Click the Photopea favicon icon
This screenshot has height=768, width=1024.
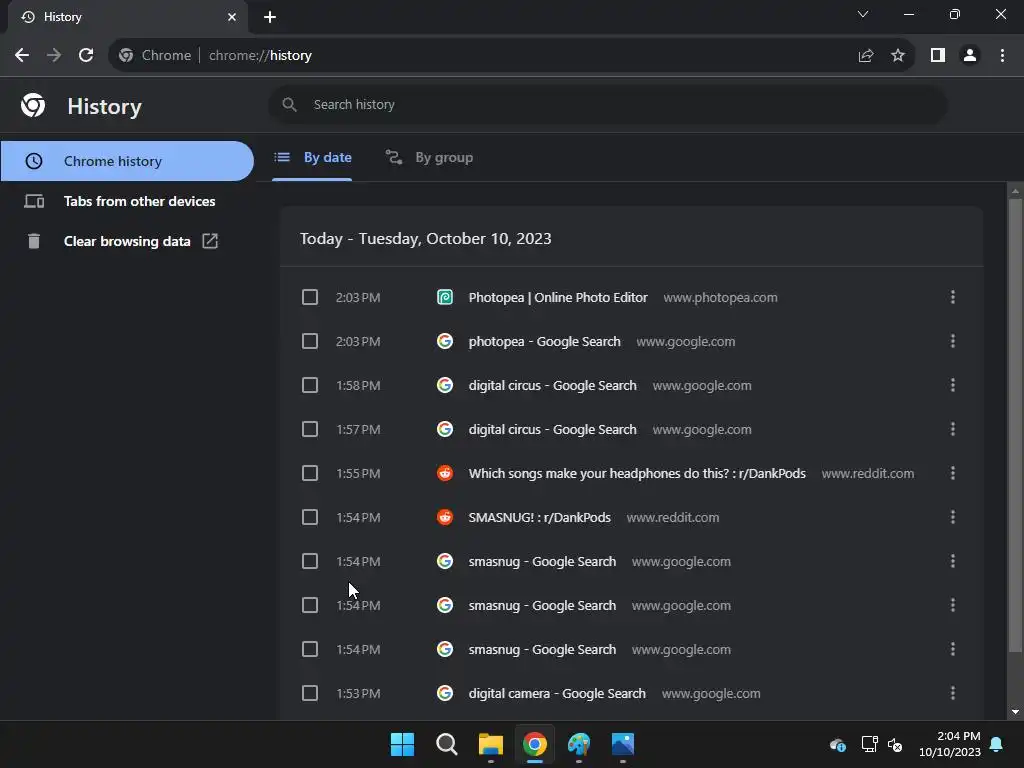445,298
